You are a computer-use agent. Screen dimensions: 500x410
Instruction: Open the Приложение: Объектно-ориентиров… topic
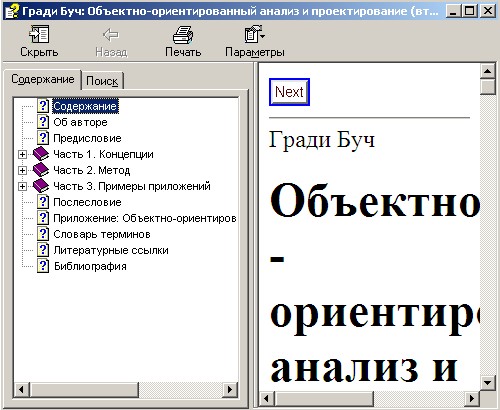click(145, 218)
